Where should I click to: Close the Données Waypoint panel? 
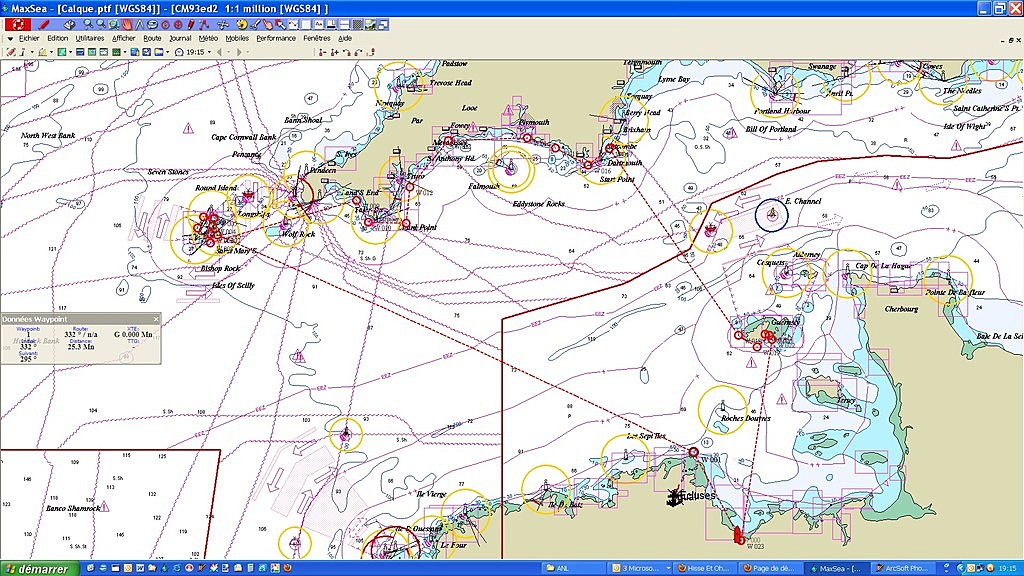pyautogui.click(x=156, y=319)
